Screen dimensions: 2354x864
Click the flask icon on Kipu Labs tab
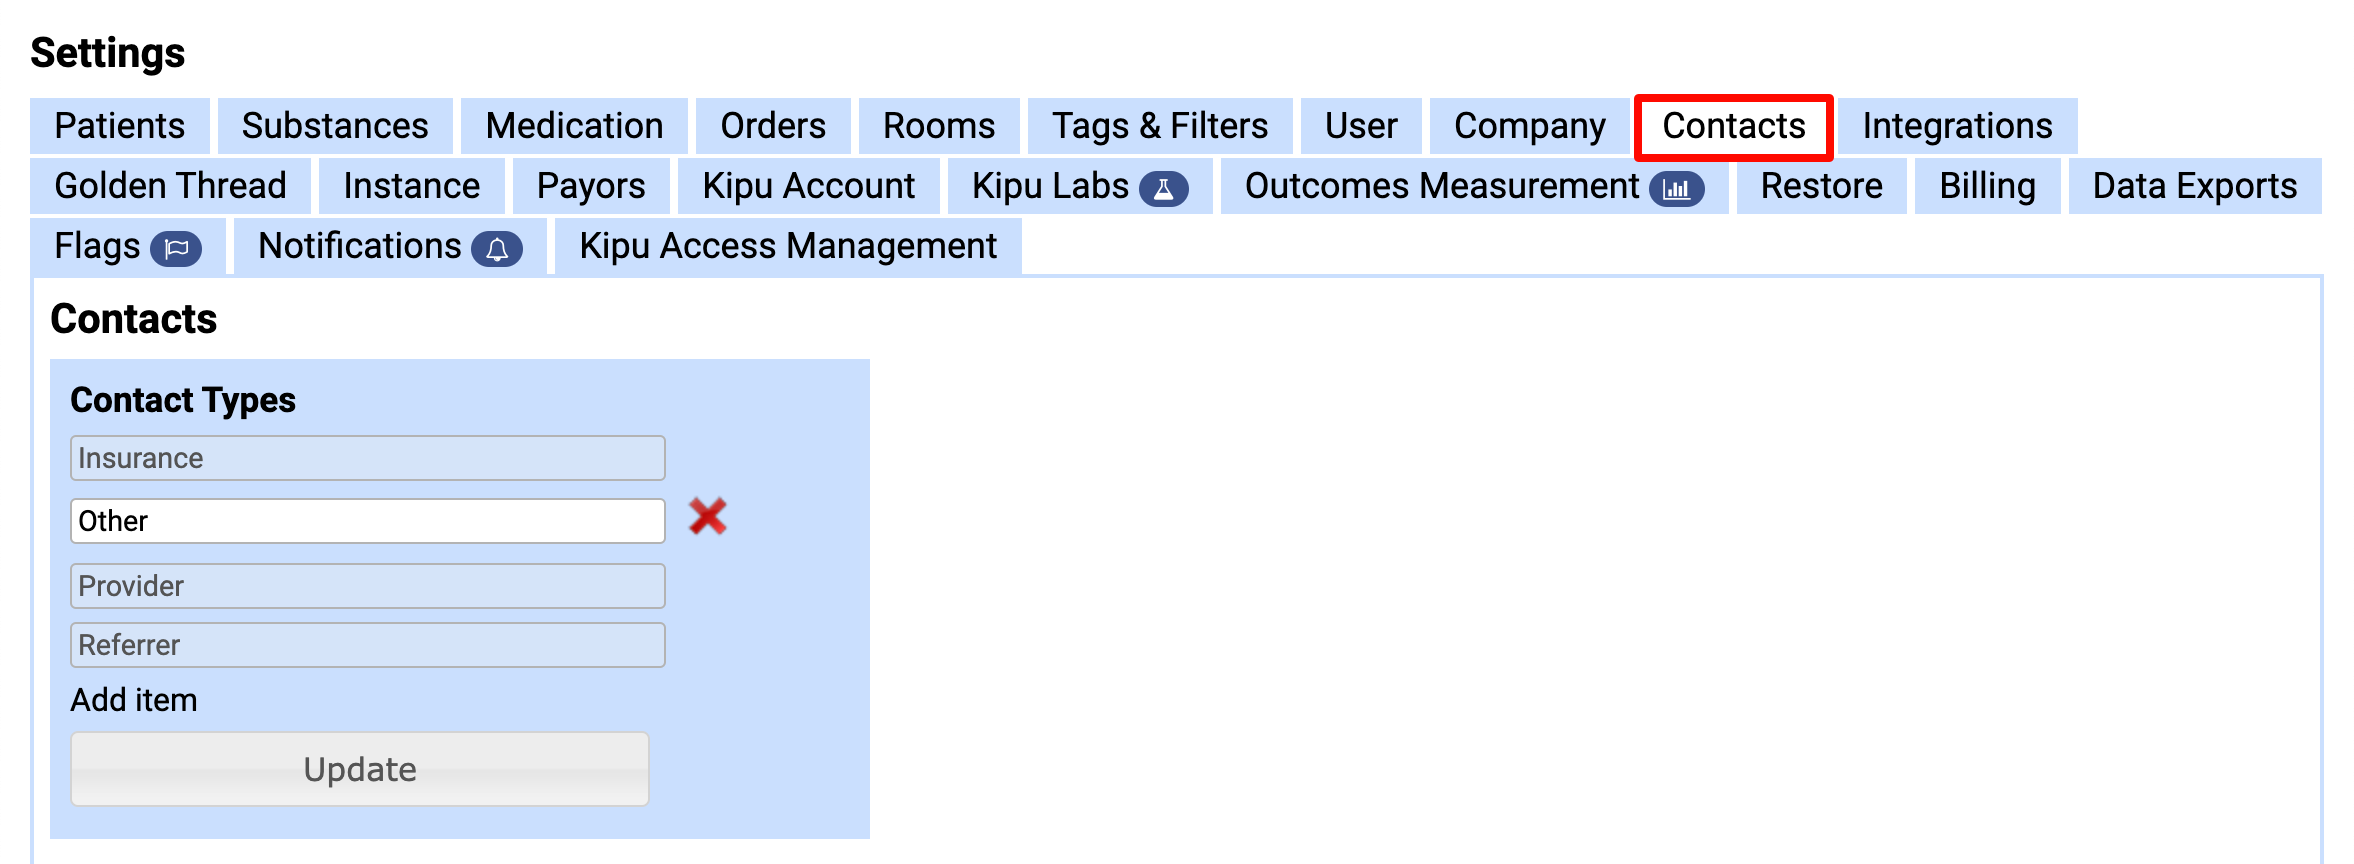(1163, 188)
